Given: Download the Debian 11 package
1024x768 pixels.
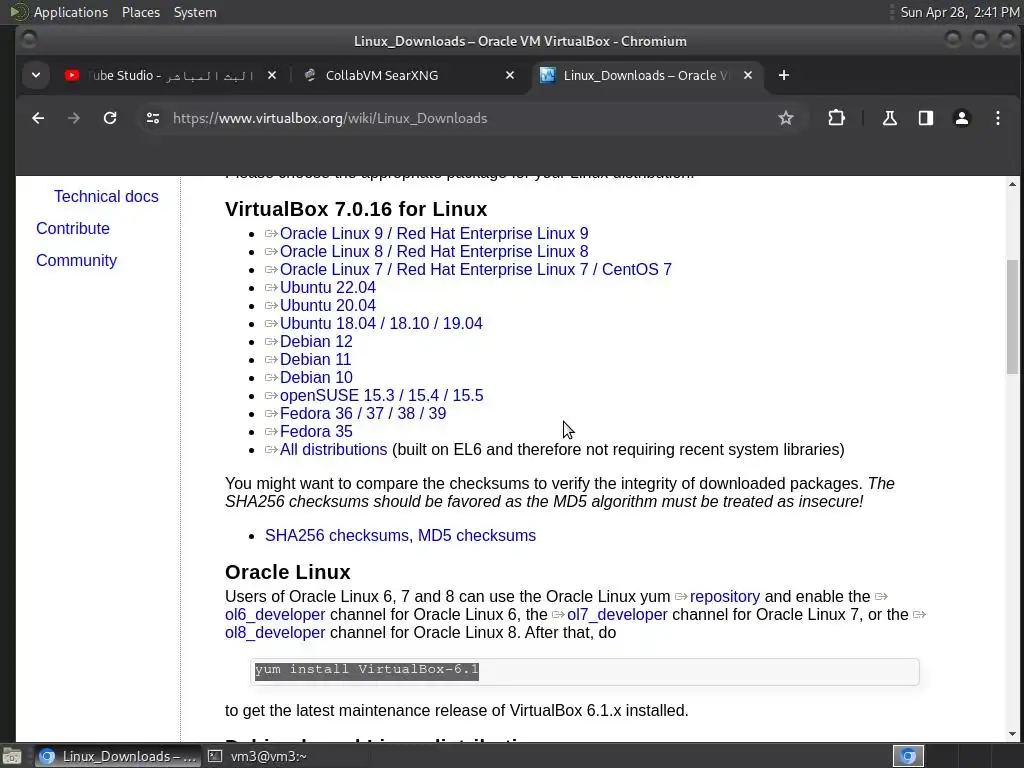Looking at the screenshot, I should coord(315,359).
